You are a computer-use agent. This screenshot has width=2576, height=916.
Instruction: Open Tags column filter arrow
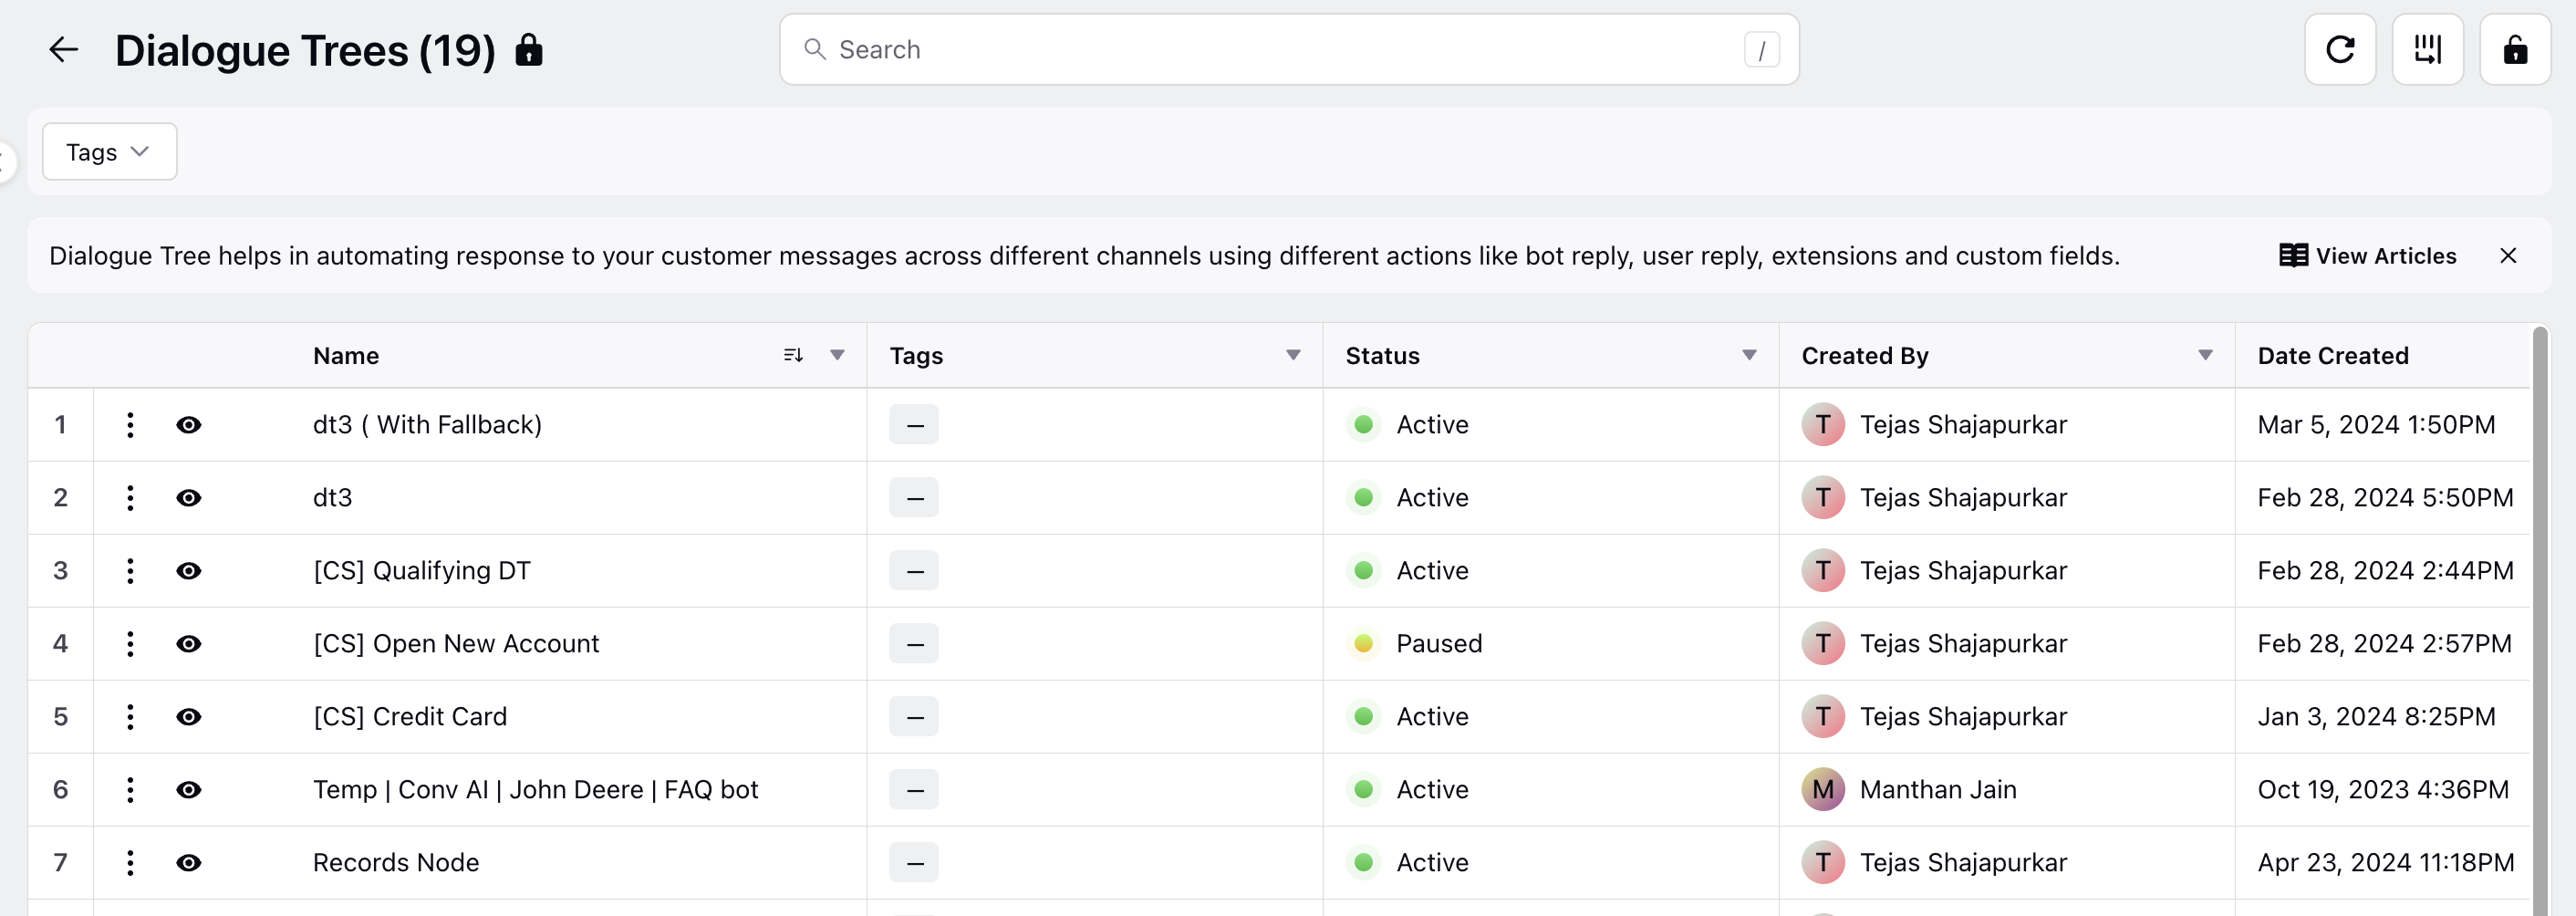1293,355
